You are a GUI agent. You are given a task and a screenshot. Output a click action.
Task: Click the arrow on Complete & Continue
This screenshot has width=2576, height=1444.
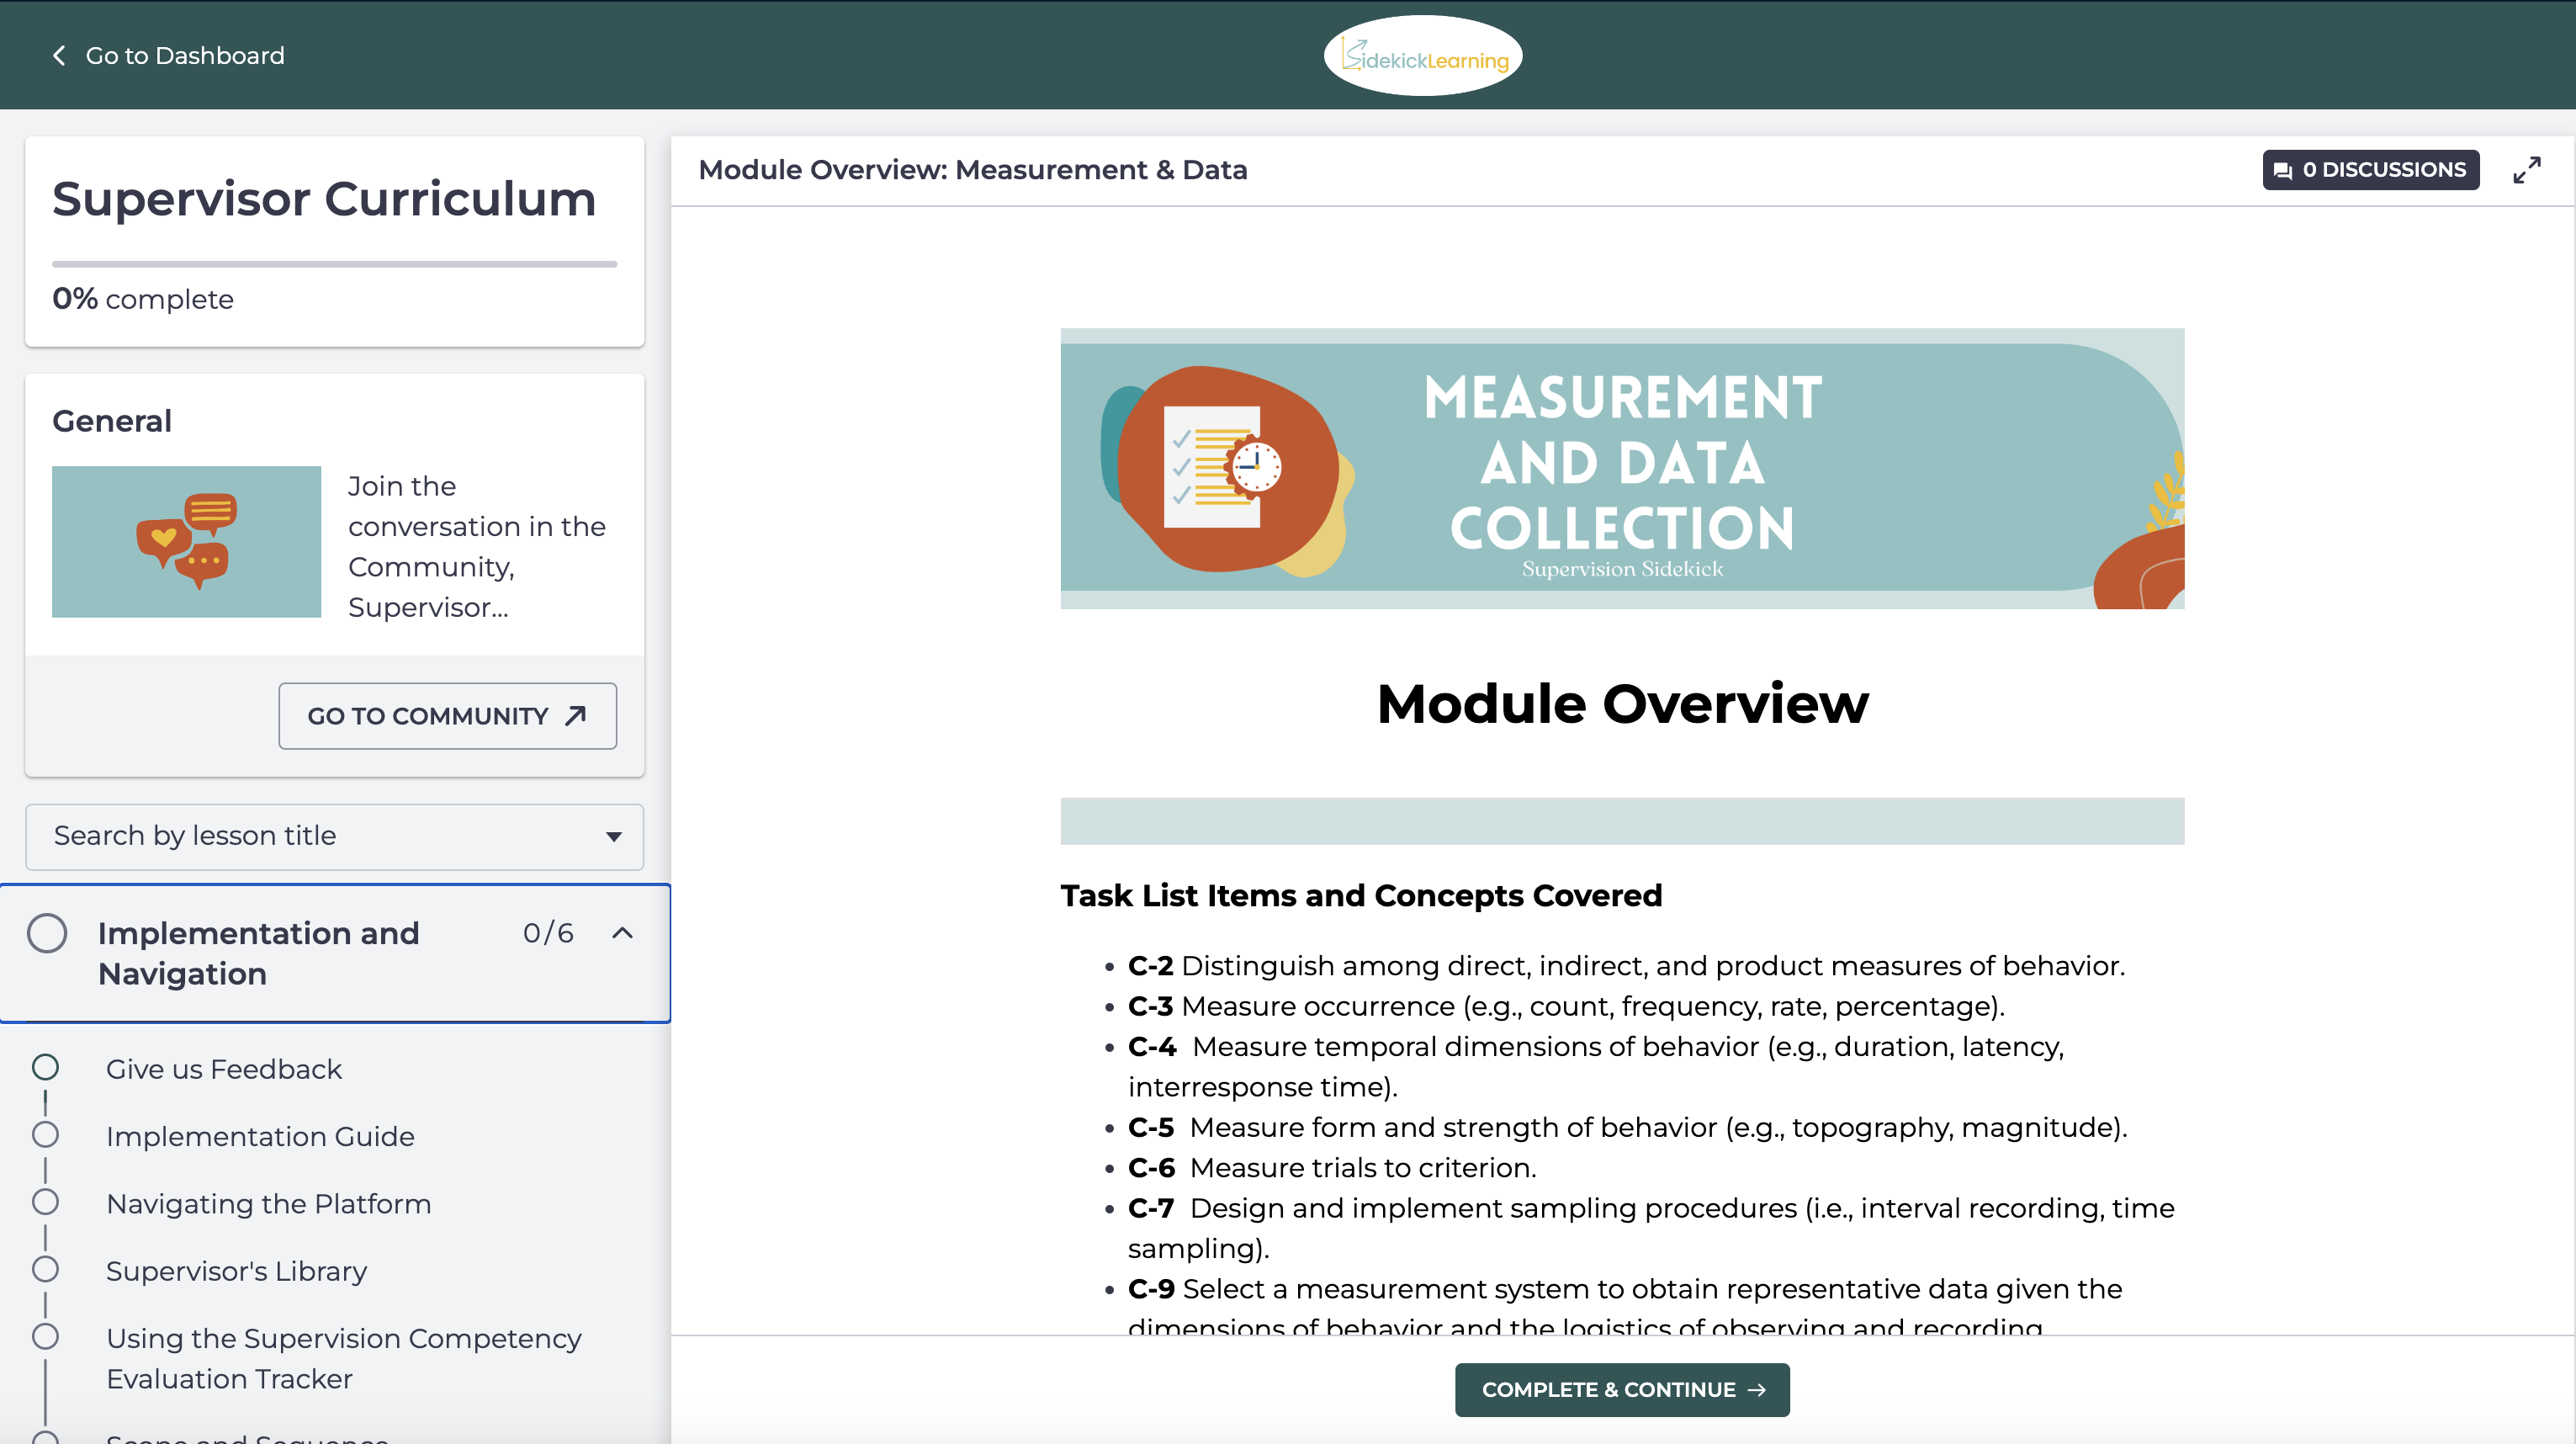click(x=1757, y=1390)
